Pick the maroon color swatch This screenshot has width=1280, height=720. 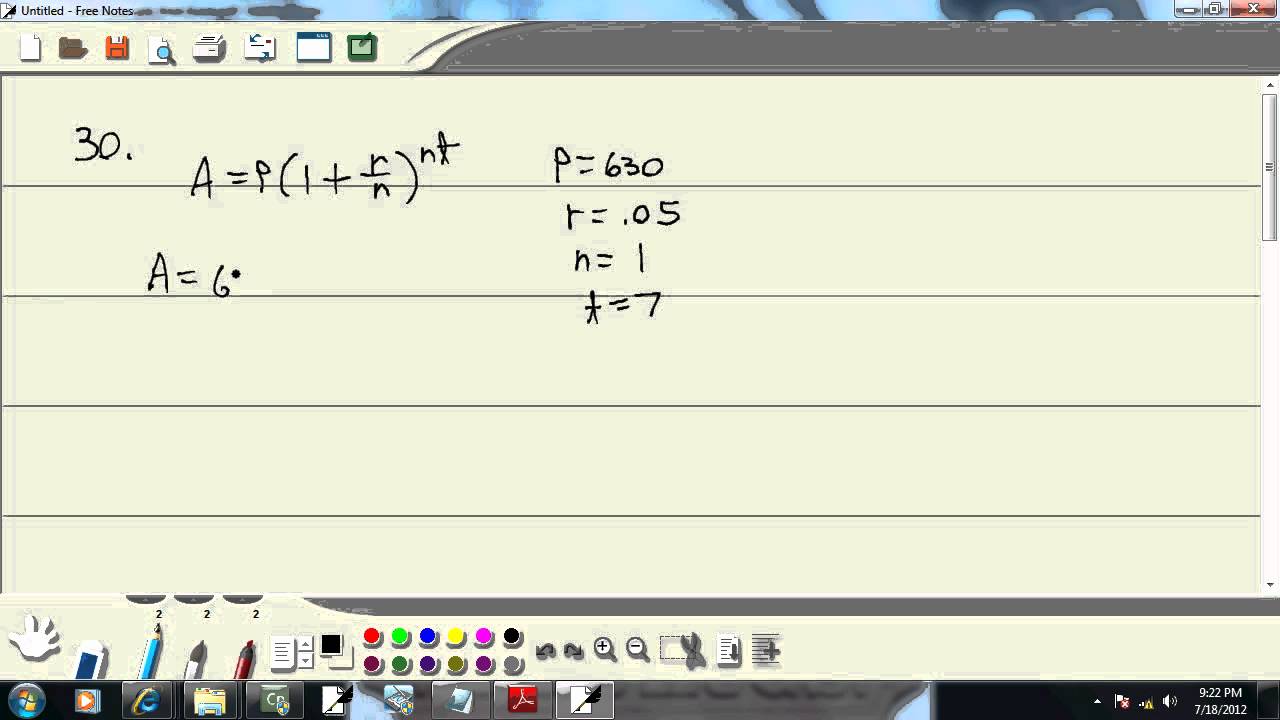[372, 664]
